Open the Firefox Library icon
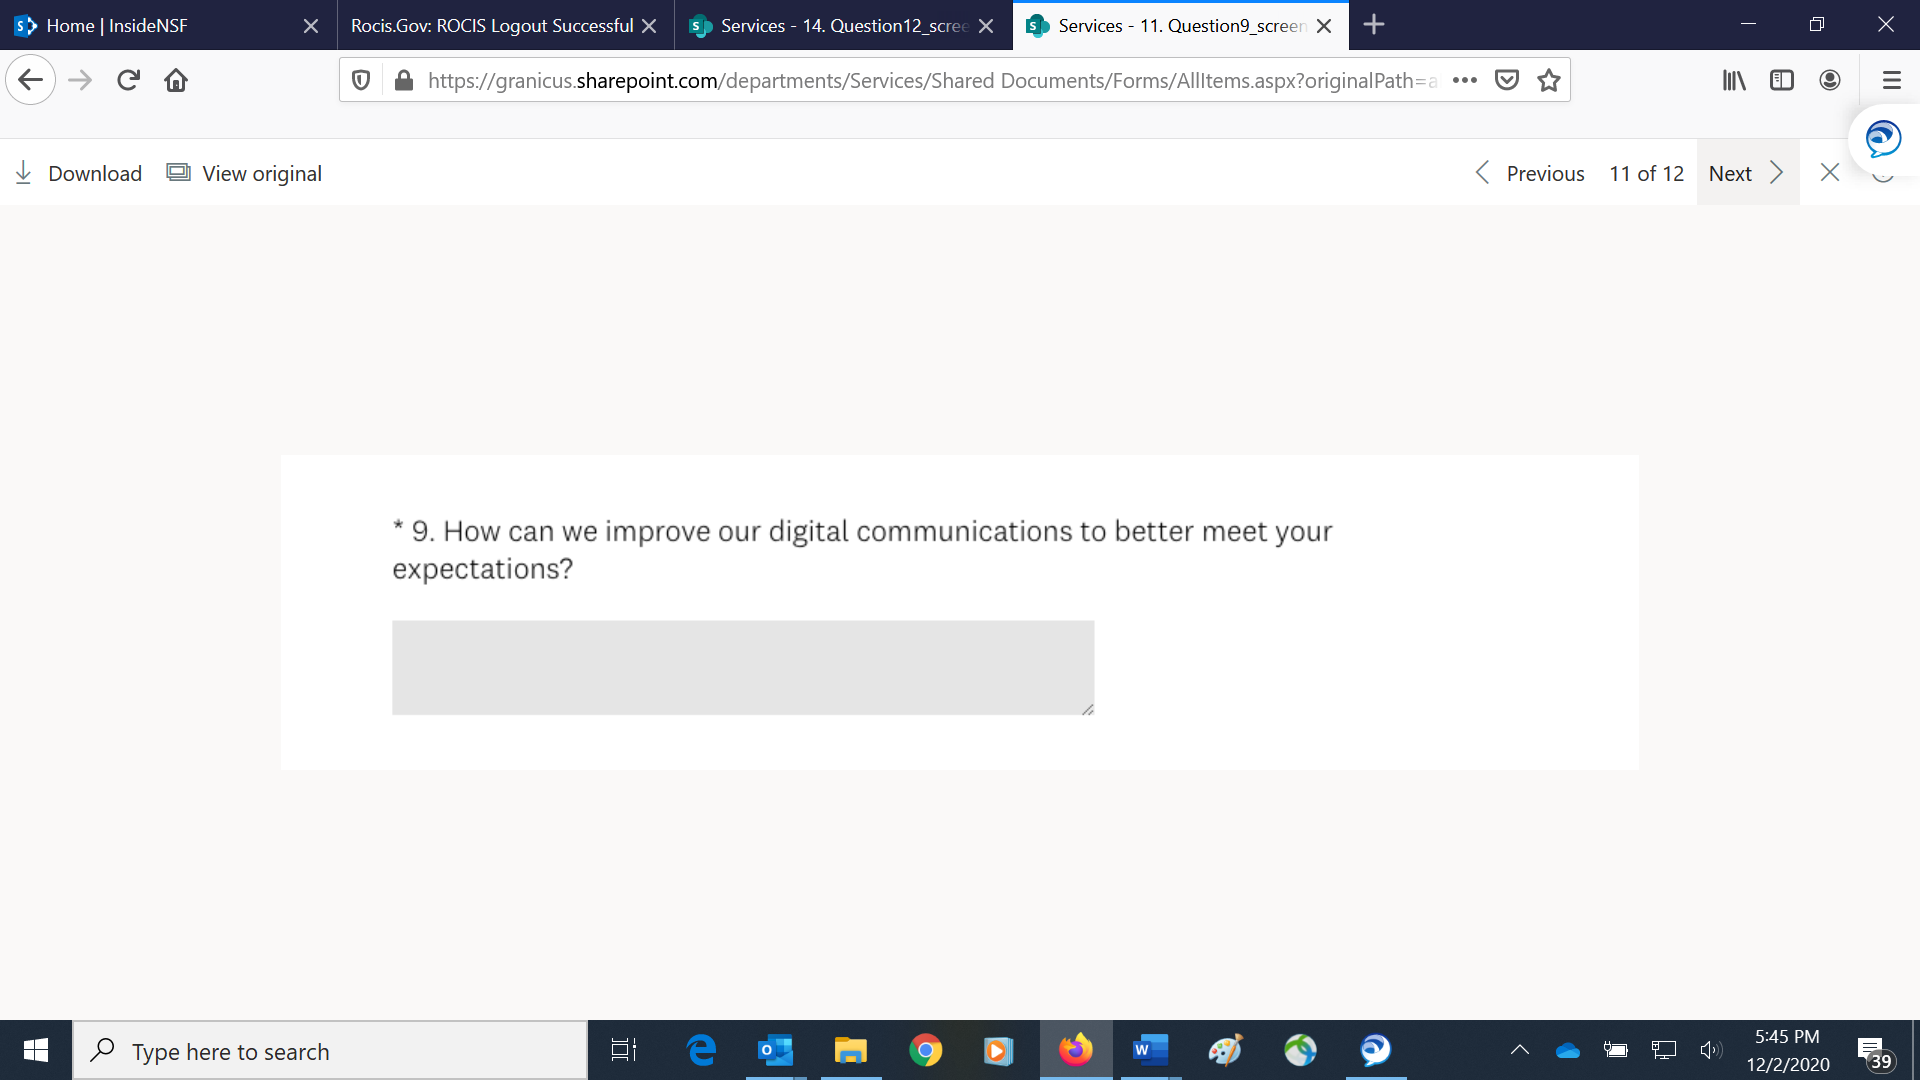 (1734, 80)
